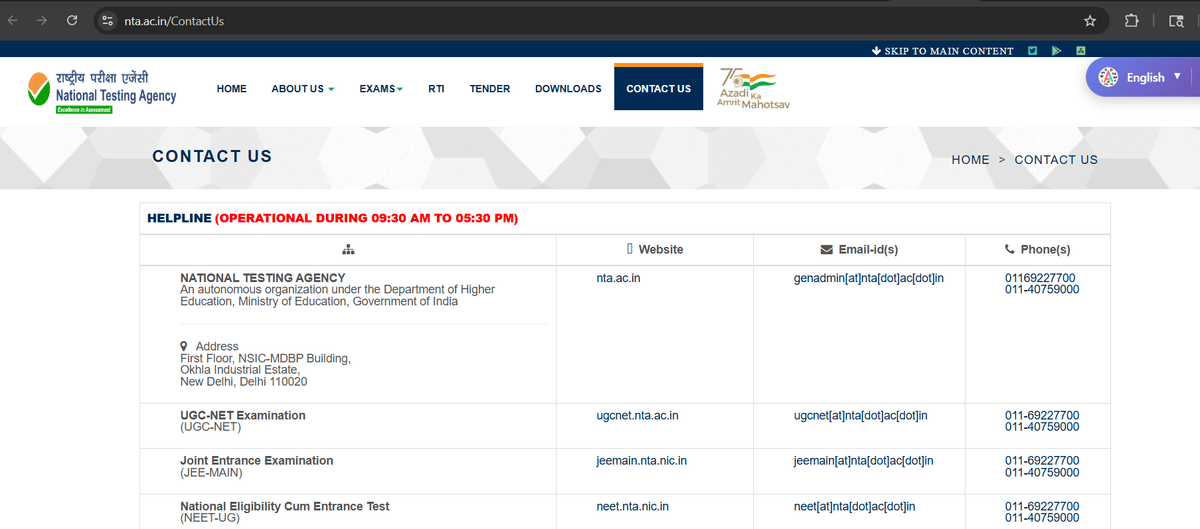Click the UGC-NET Examination row title

click(x=243, y=415)
